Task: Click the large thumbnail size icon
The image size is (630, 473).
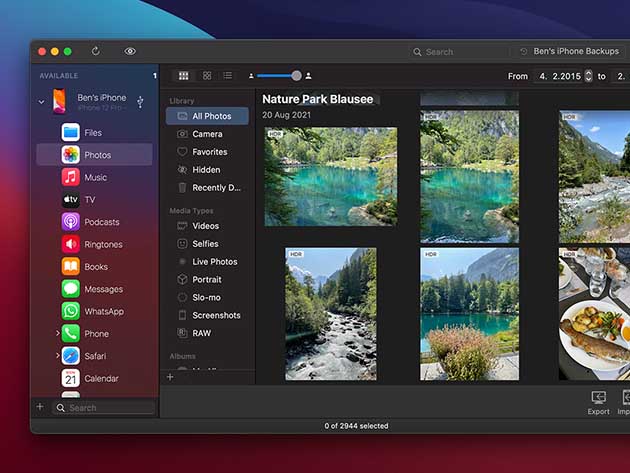Action: click(309, 76)
